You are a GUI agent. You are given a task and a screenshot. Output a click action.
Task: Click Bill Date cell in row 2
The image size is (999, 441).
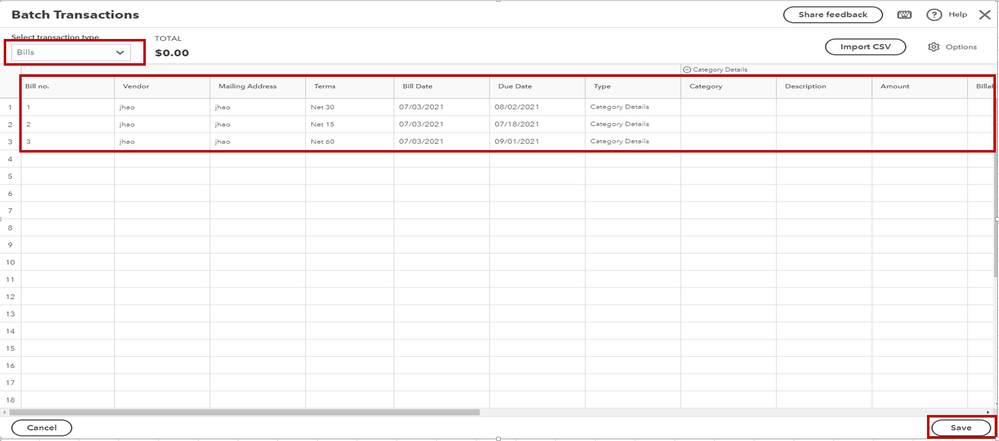[x=442, y=124]
